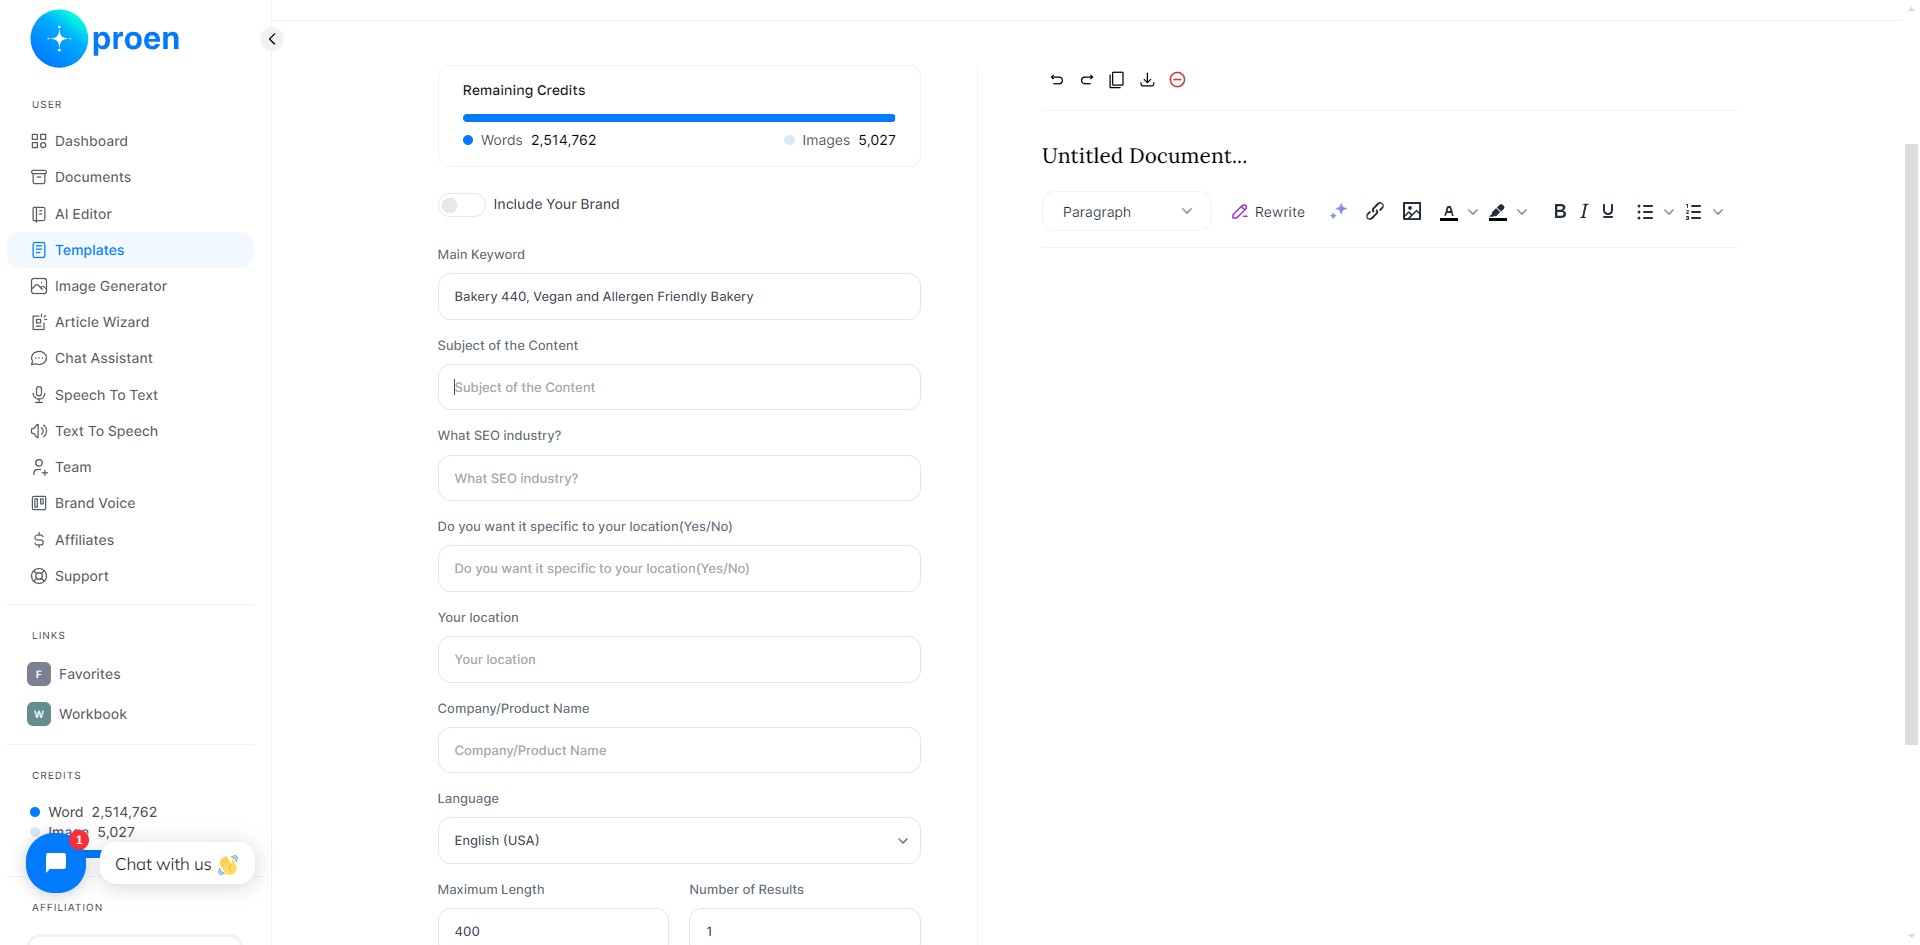The height and width of the screenshot is (945, 1920).
Task: Click the proen logo icon
Action: point(59,39)
